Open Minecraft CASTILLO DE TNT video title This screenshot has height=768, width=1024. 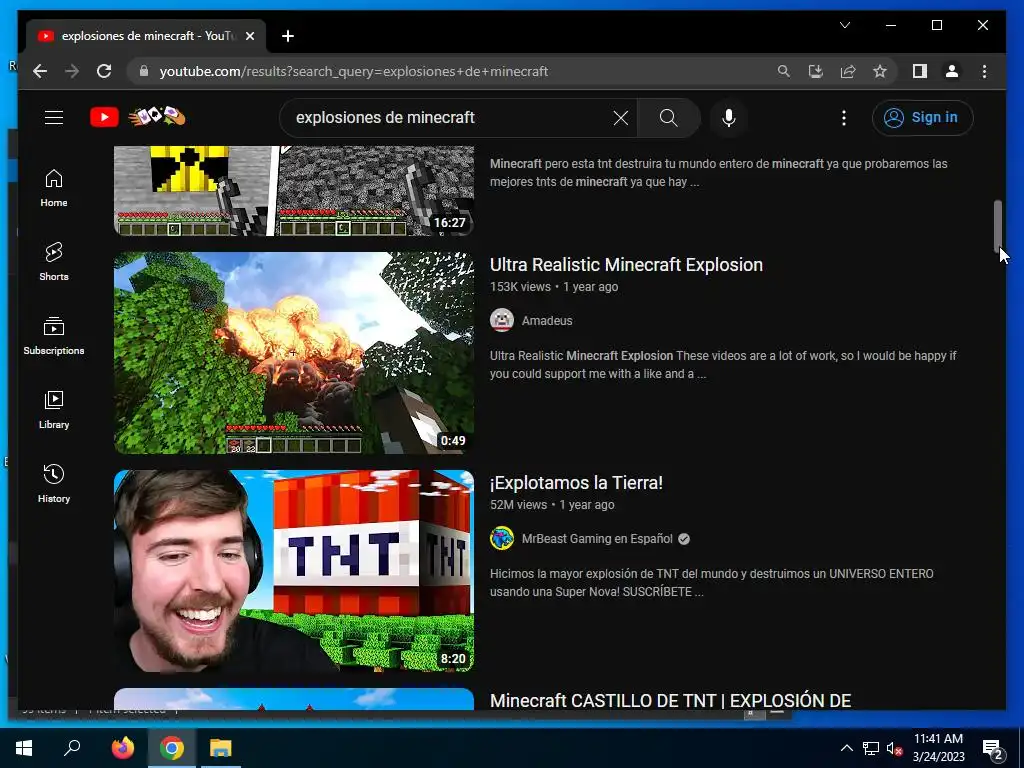(x=670, y=700)
